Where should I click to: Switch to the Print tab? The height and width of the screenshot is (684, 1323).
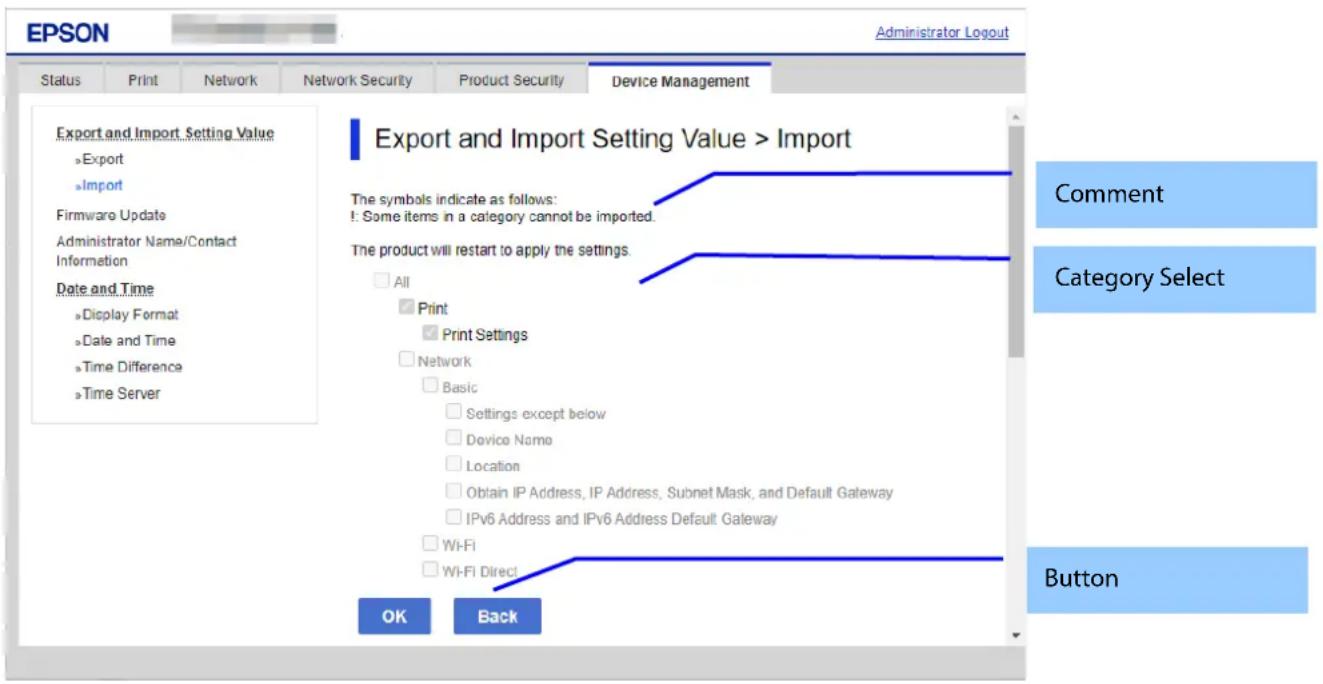pyautogui.click(x=143, y=80)
